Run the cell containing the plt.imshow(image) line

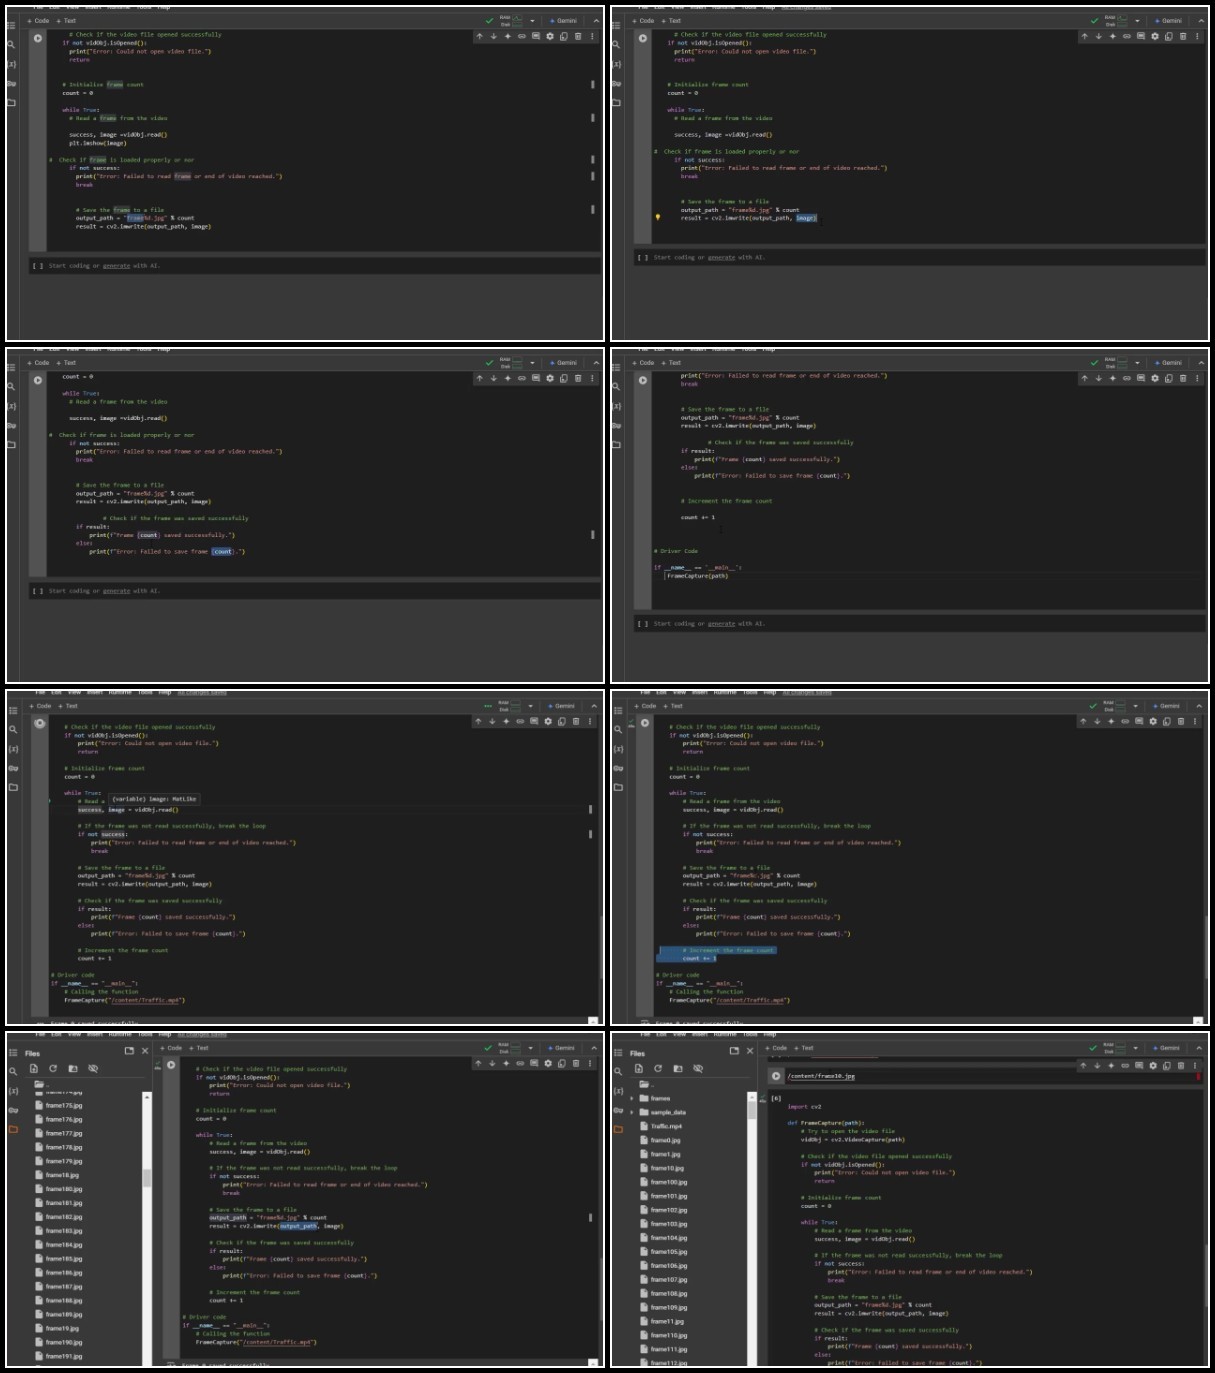pyautogui.click(x=38, y=38)
